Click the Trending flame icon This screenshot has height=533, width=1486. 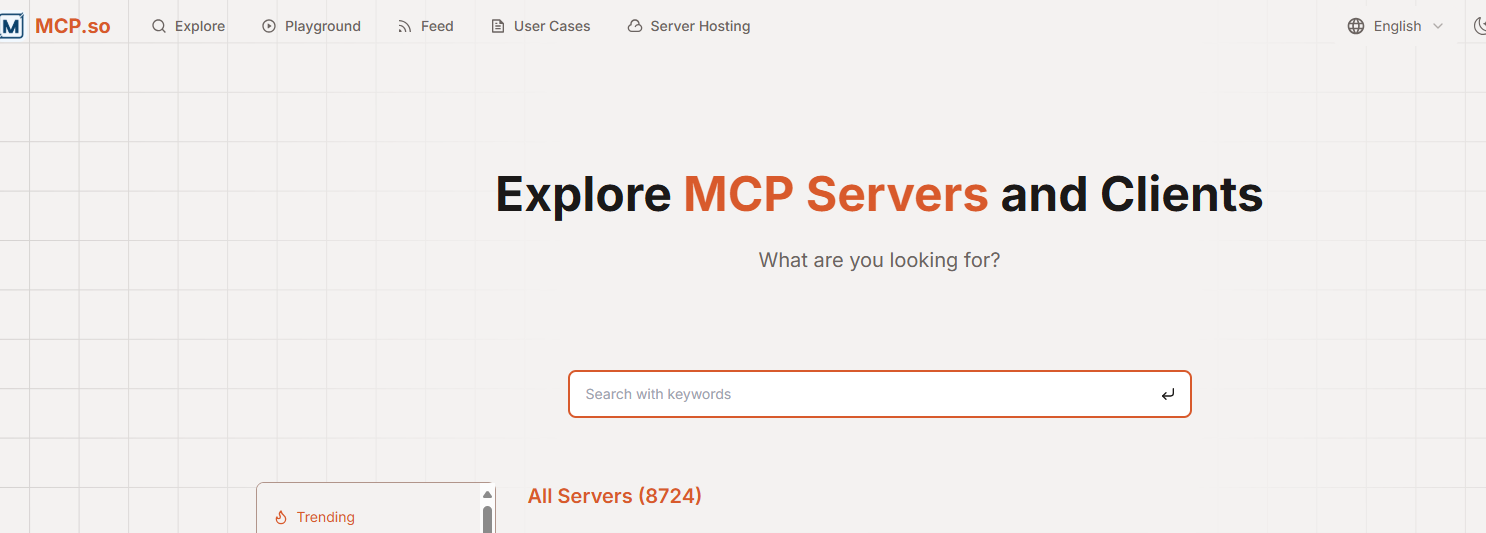click(x=281, y=517)
